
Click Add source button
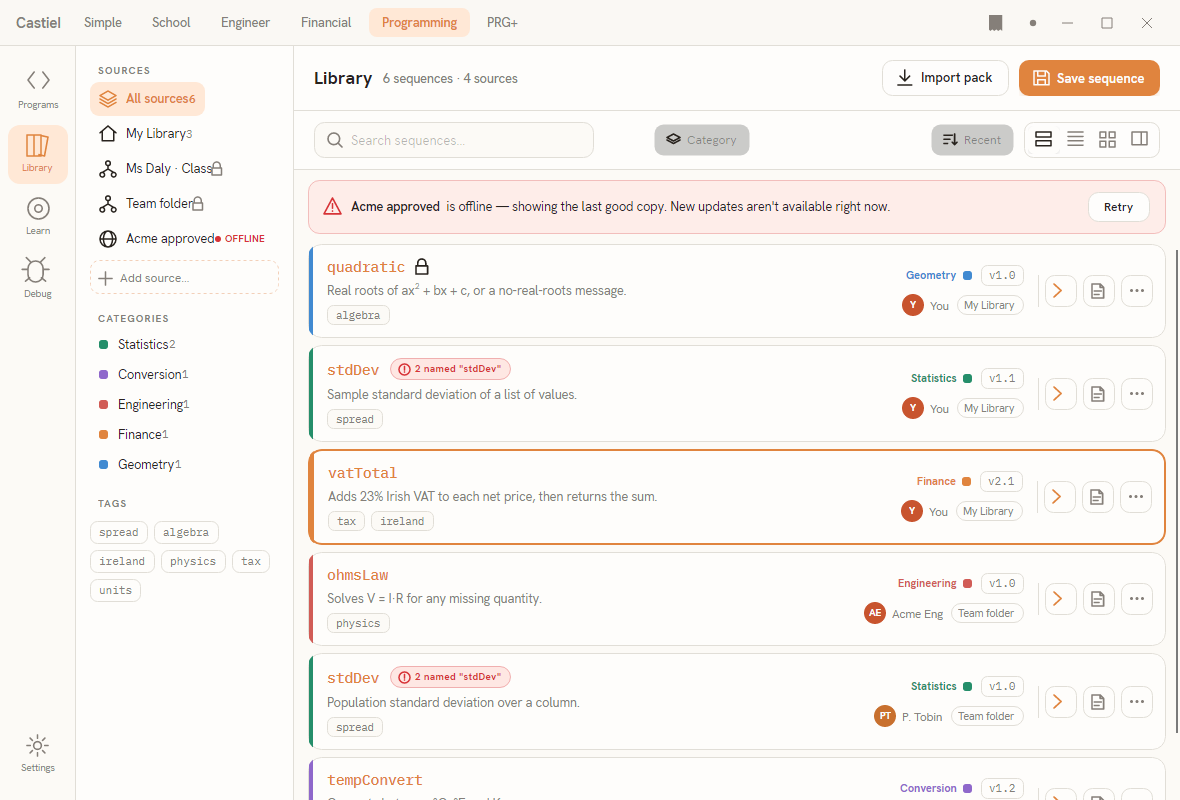[184, 278]
